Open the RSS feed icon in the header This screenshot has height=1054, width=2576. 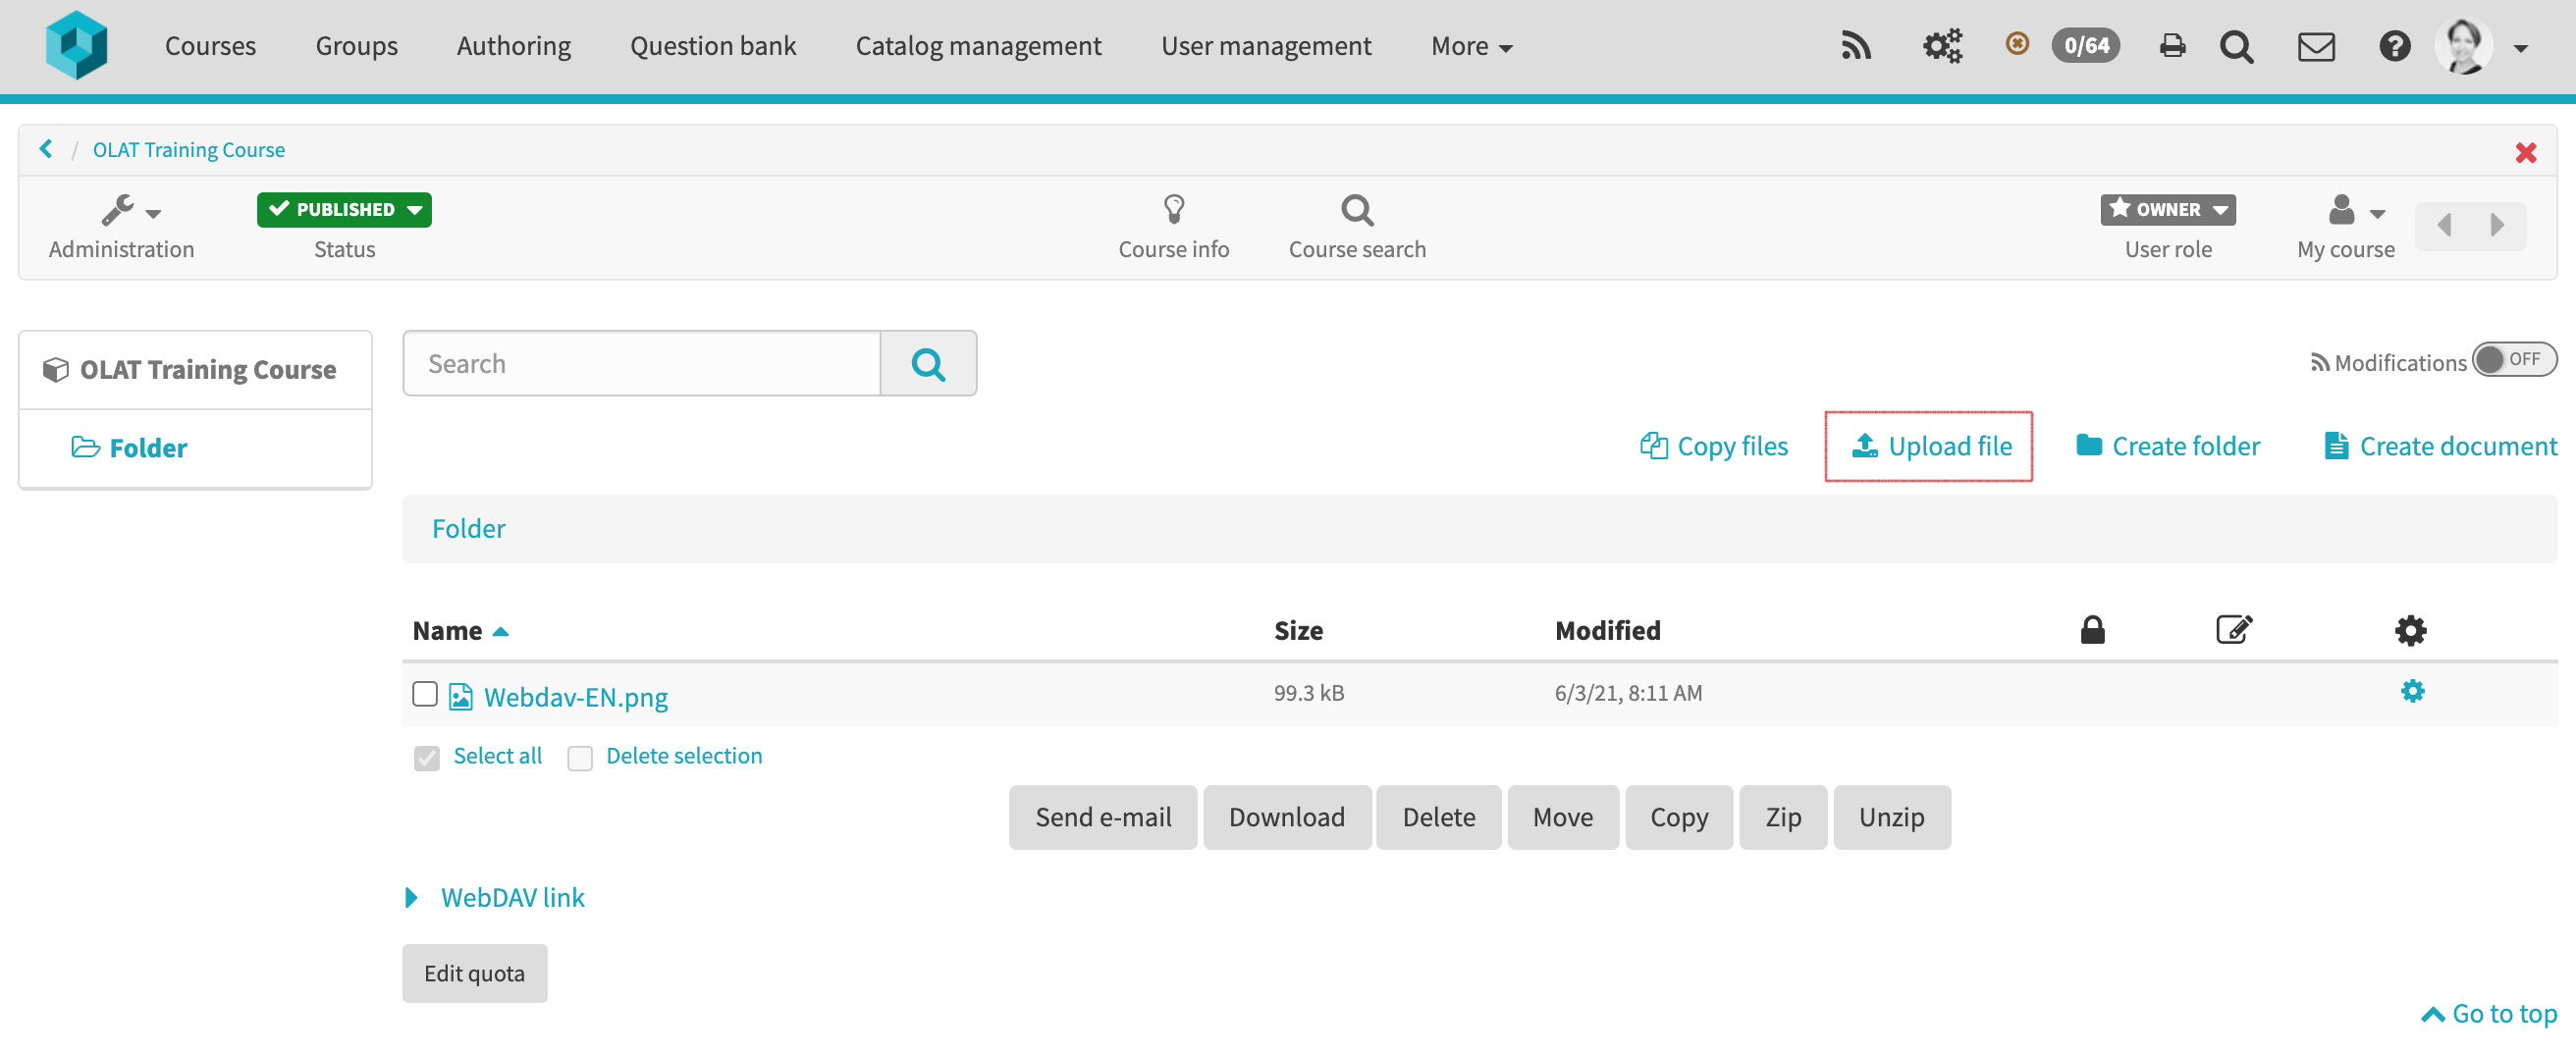pos(1856,46)
